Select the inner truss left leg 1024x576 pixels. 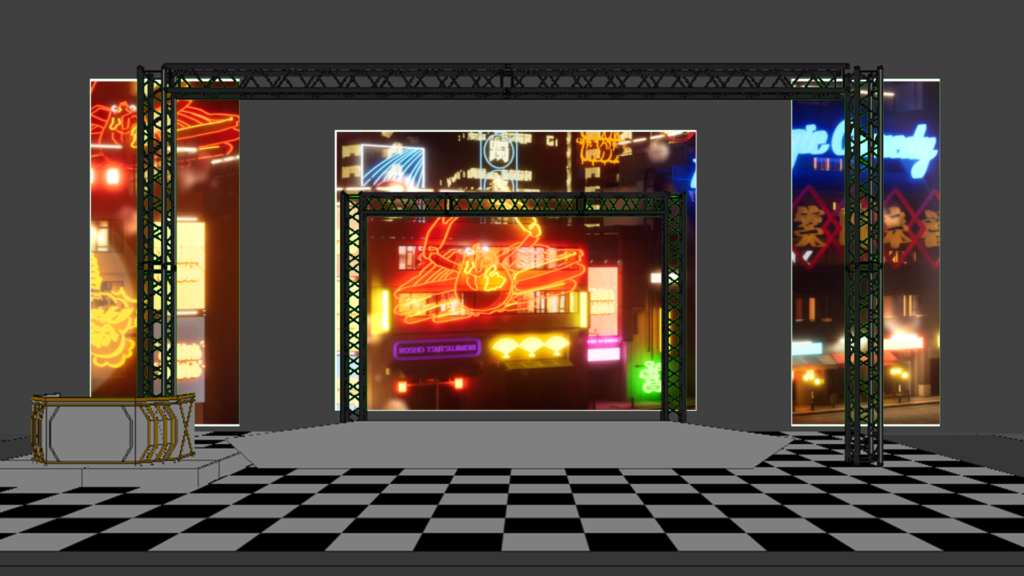tap(352, 310)
